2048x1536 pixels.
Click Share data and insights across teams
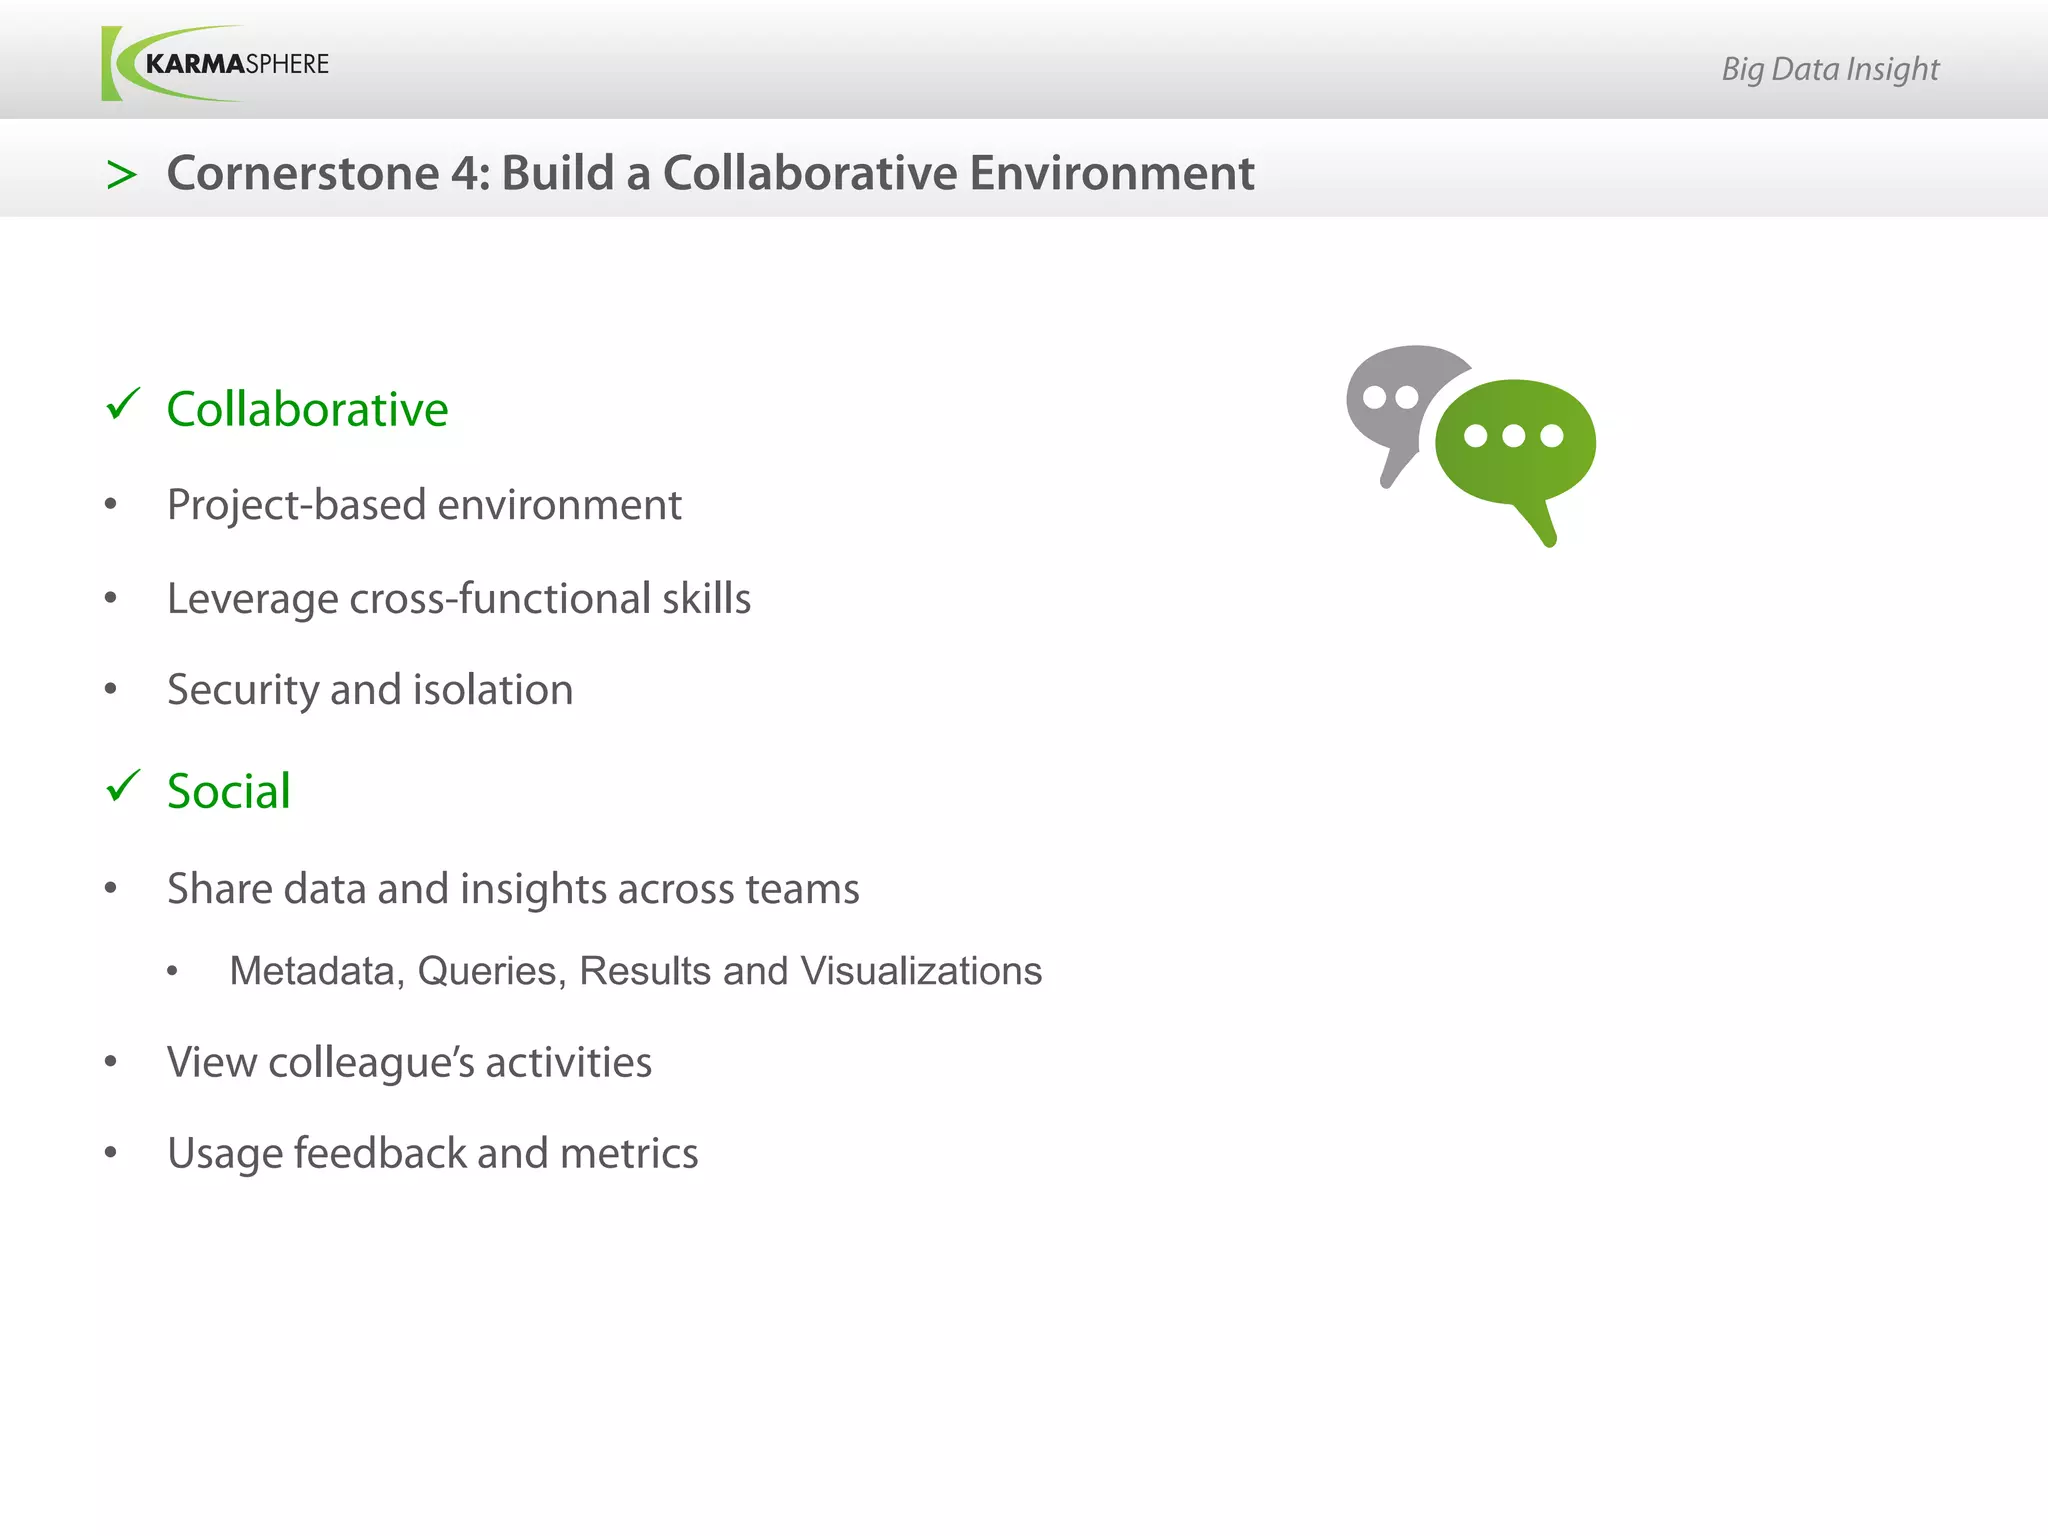(x=513, y=889)
